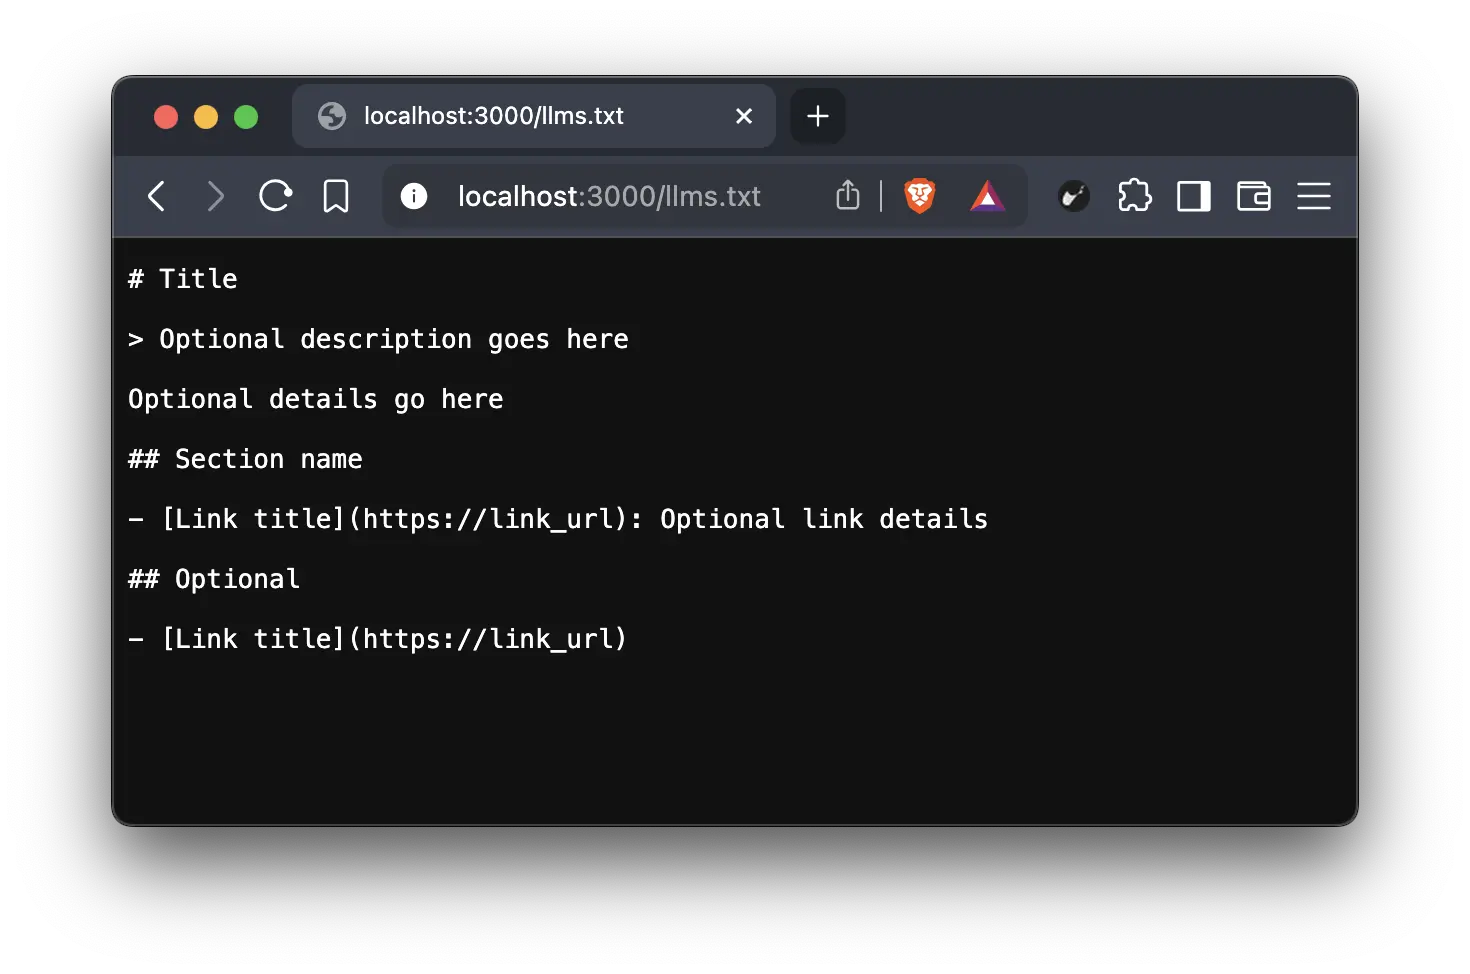Click the round dark extension icon
The image size is (1470, 974).
point(1074,196)
